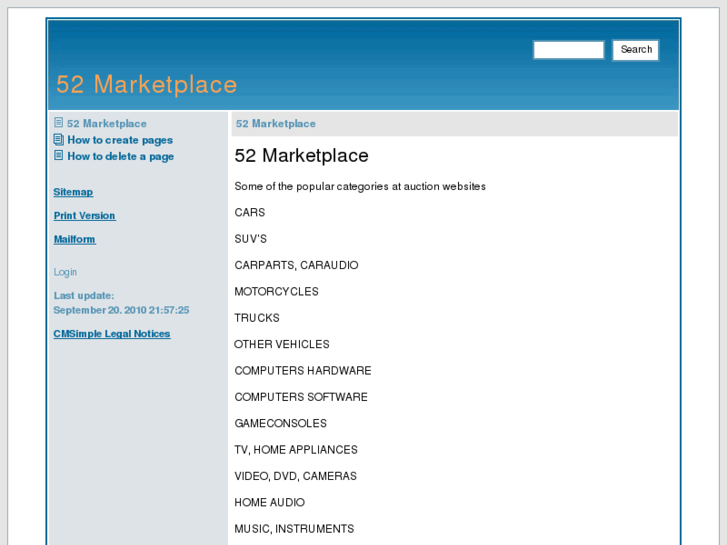Screen dimensions: 727x545
Task: Open the Sitemap link
Action: tap(73, 192)
